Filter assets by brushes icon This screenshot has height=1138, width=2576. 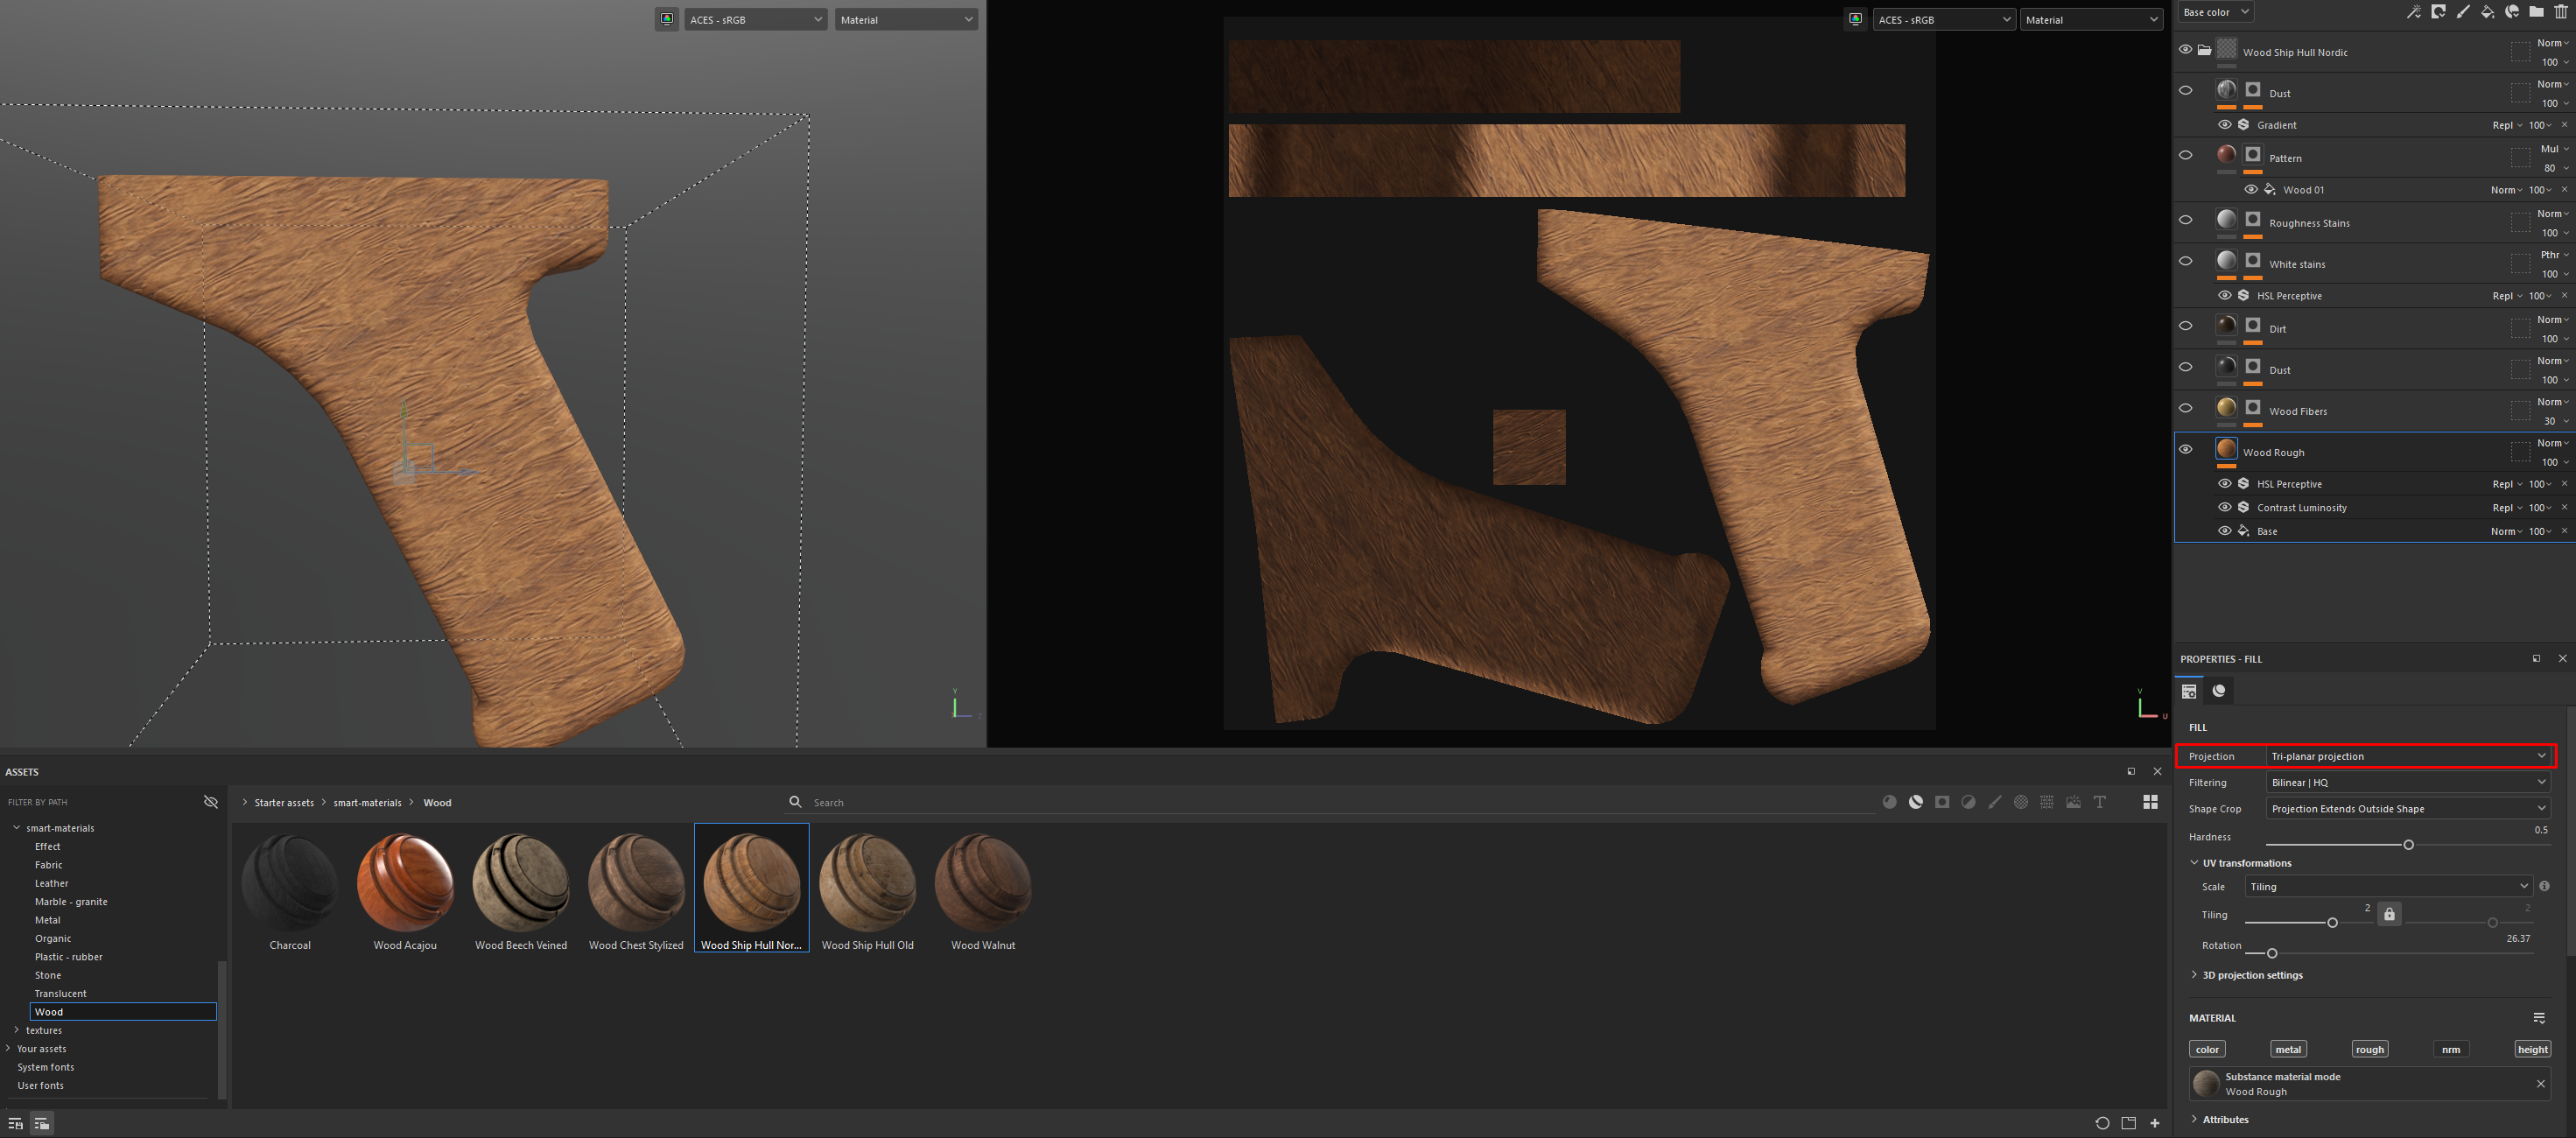[1995, 802]
